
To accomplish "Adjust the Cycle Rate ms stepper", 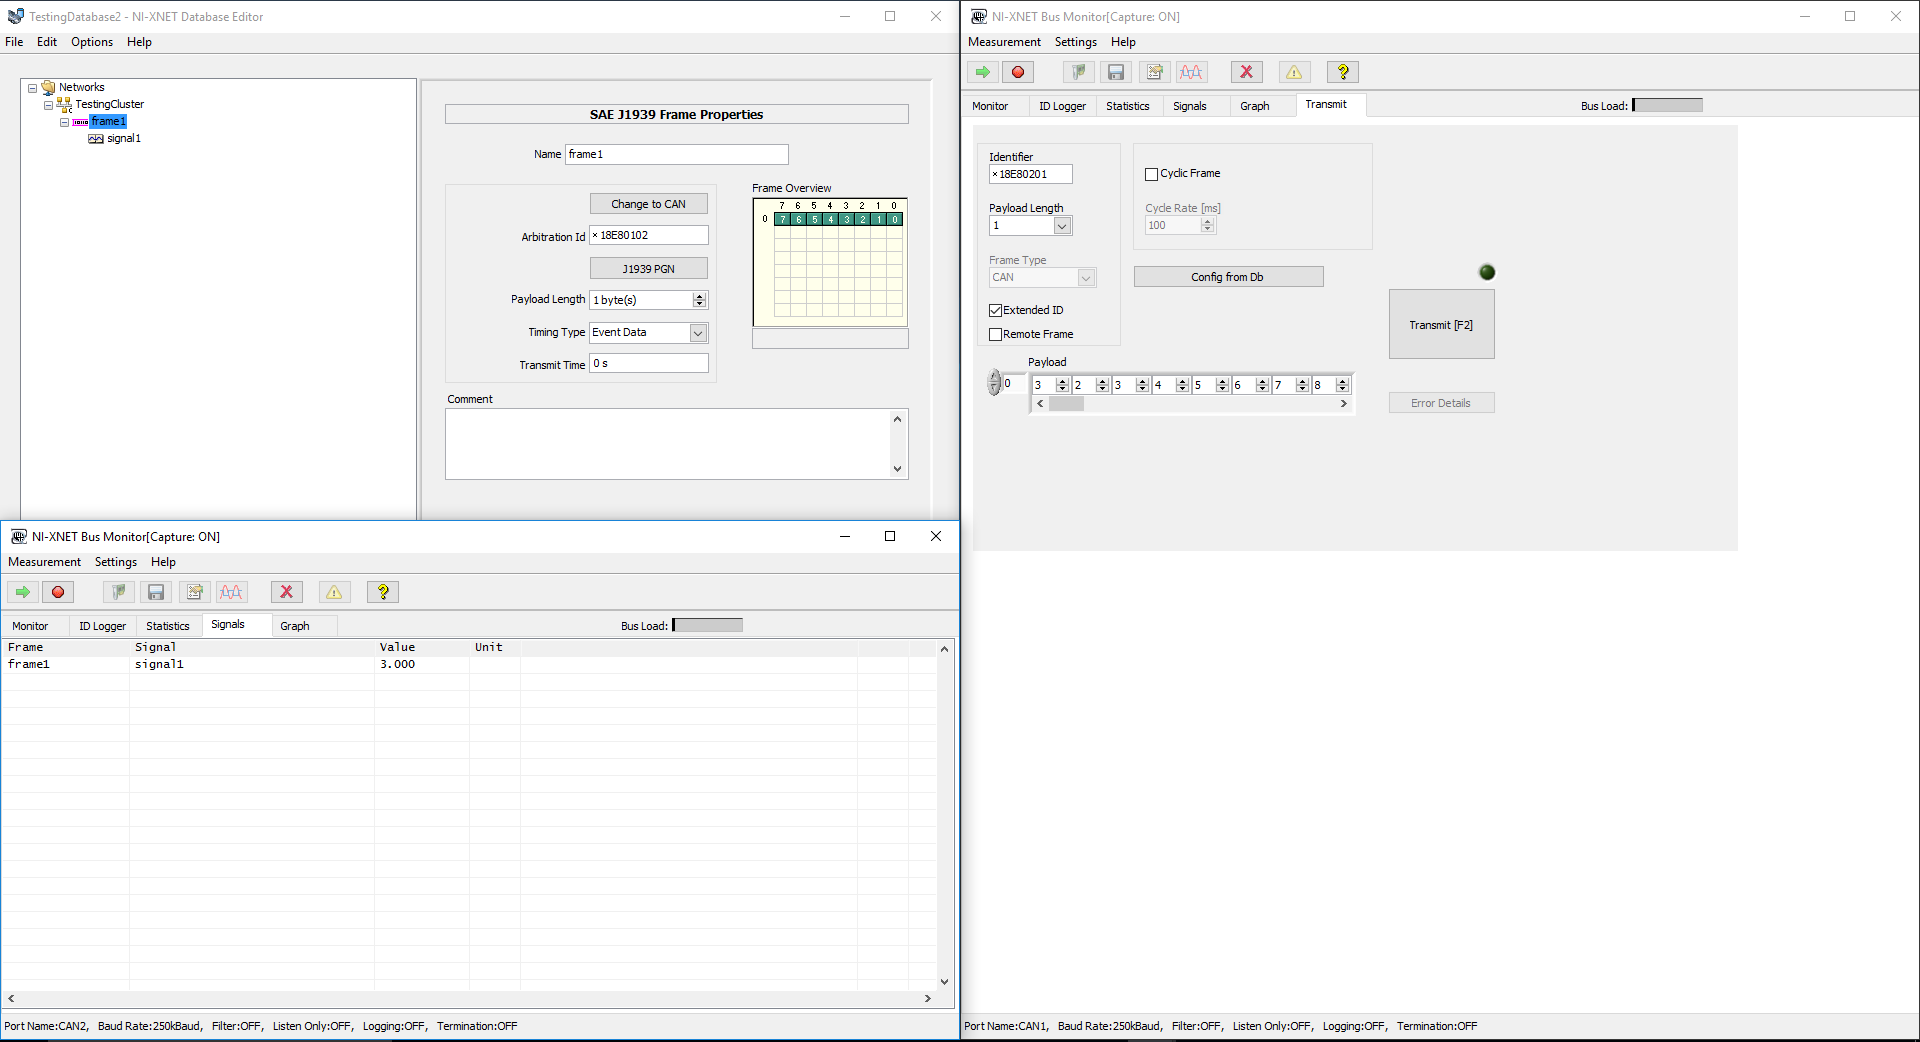I will (1208, 225).
